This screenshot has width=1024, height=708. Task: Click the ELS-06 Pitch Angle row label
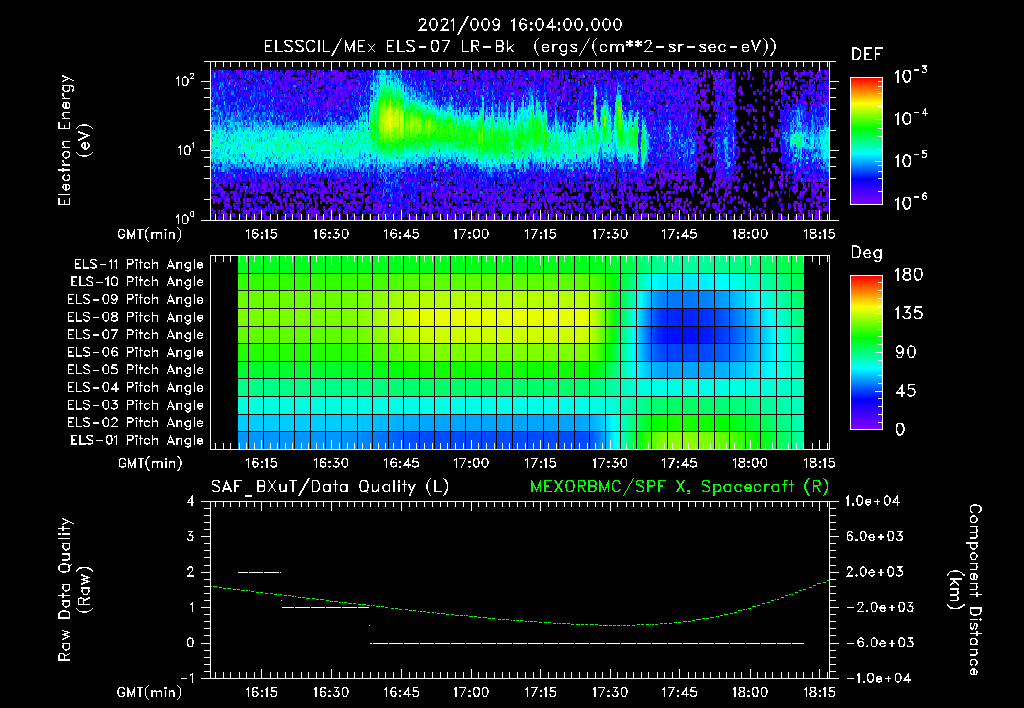pyautogui.click(x=136, y=353)
